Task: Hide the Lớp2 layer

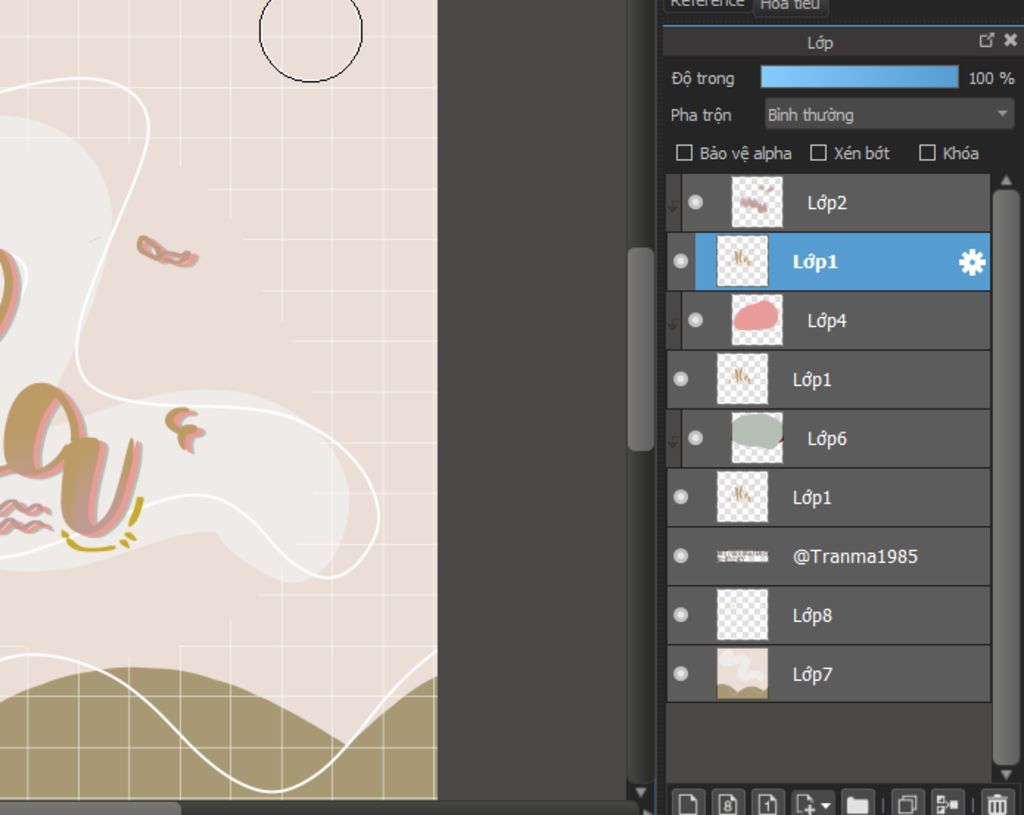Action: coord(696,202)
